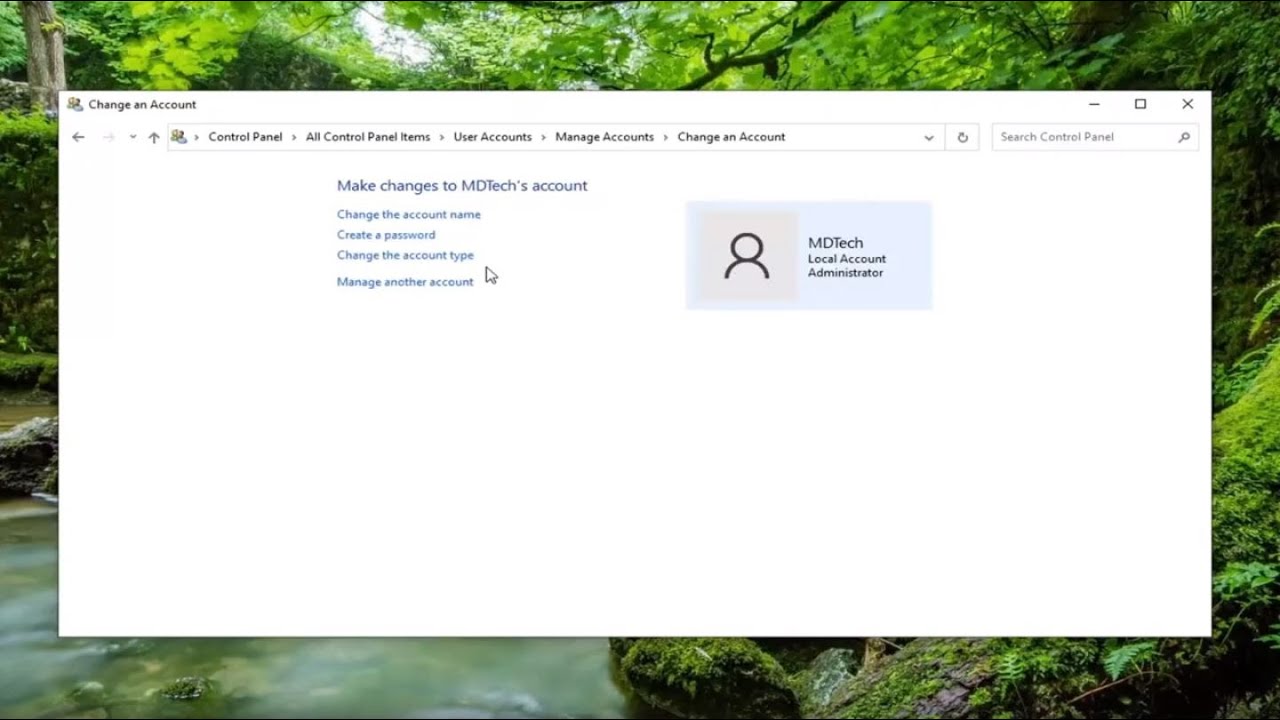Go to Manage Accounts breadcrumb
This screenshot has width=1280, height=720.
604,137
